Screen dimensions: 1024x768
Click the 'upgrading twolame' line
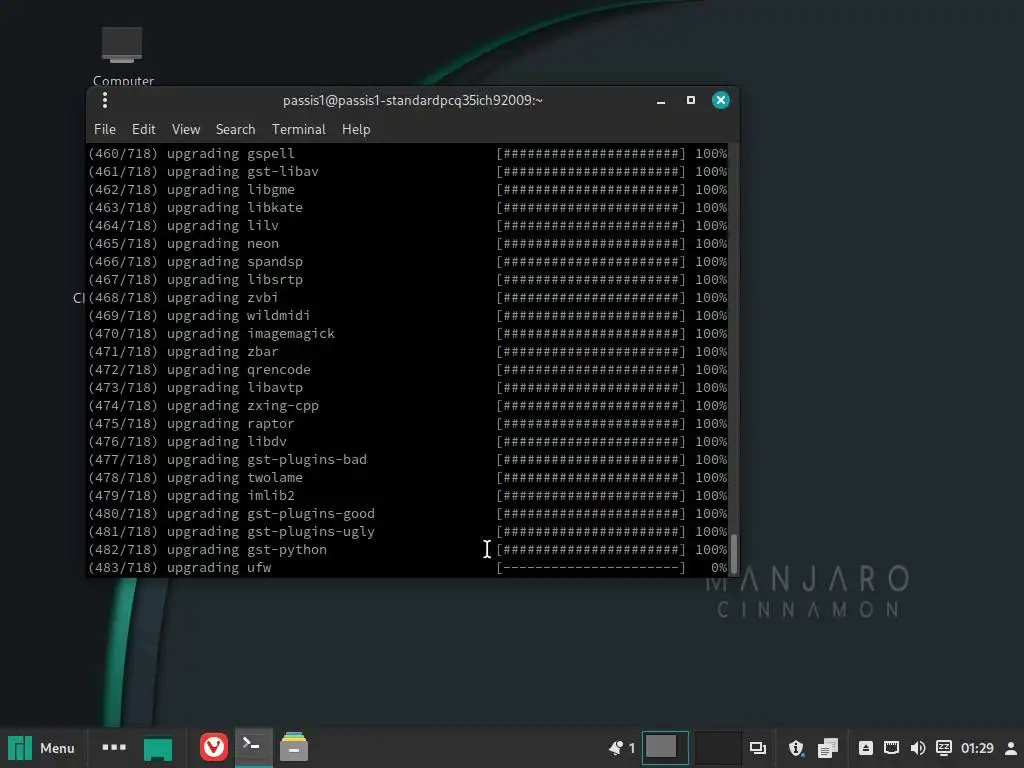click(408, 477)
